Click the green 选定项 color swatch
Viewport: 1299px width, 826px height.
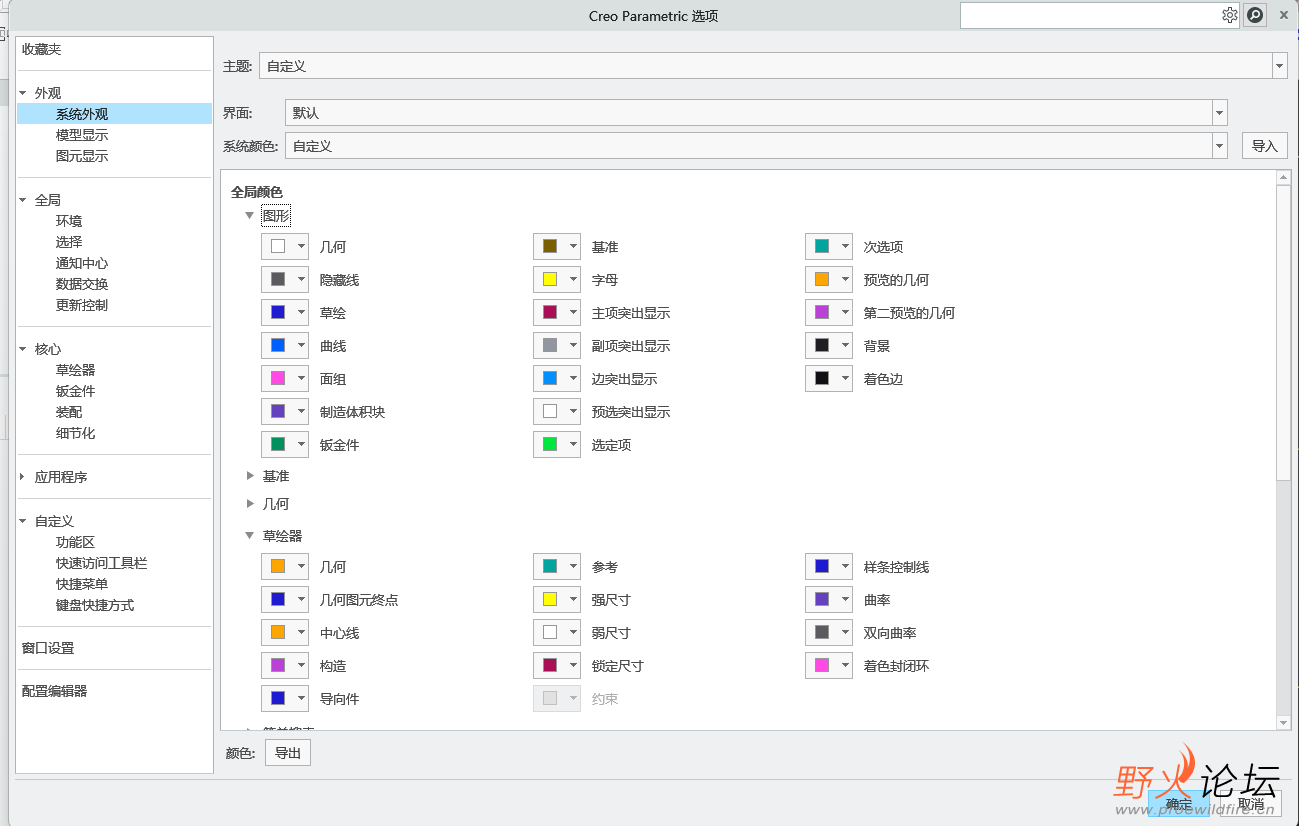pyautogui.click(x=550, y=444)
